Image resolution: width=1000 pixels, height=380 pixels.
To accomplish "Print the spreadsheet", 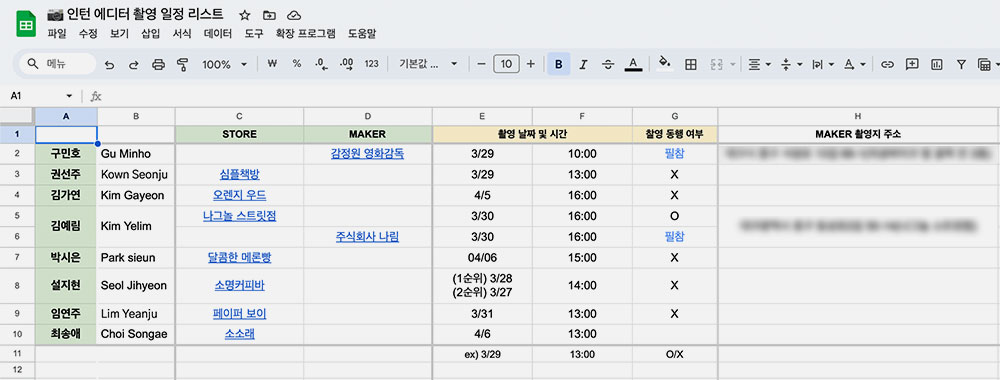I will pos(158,64).
